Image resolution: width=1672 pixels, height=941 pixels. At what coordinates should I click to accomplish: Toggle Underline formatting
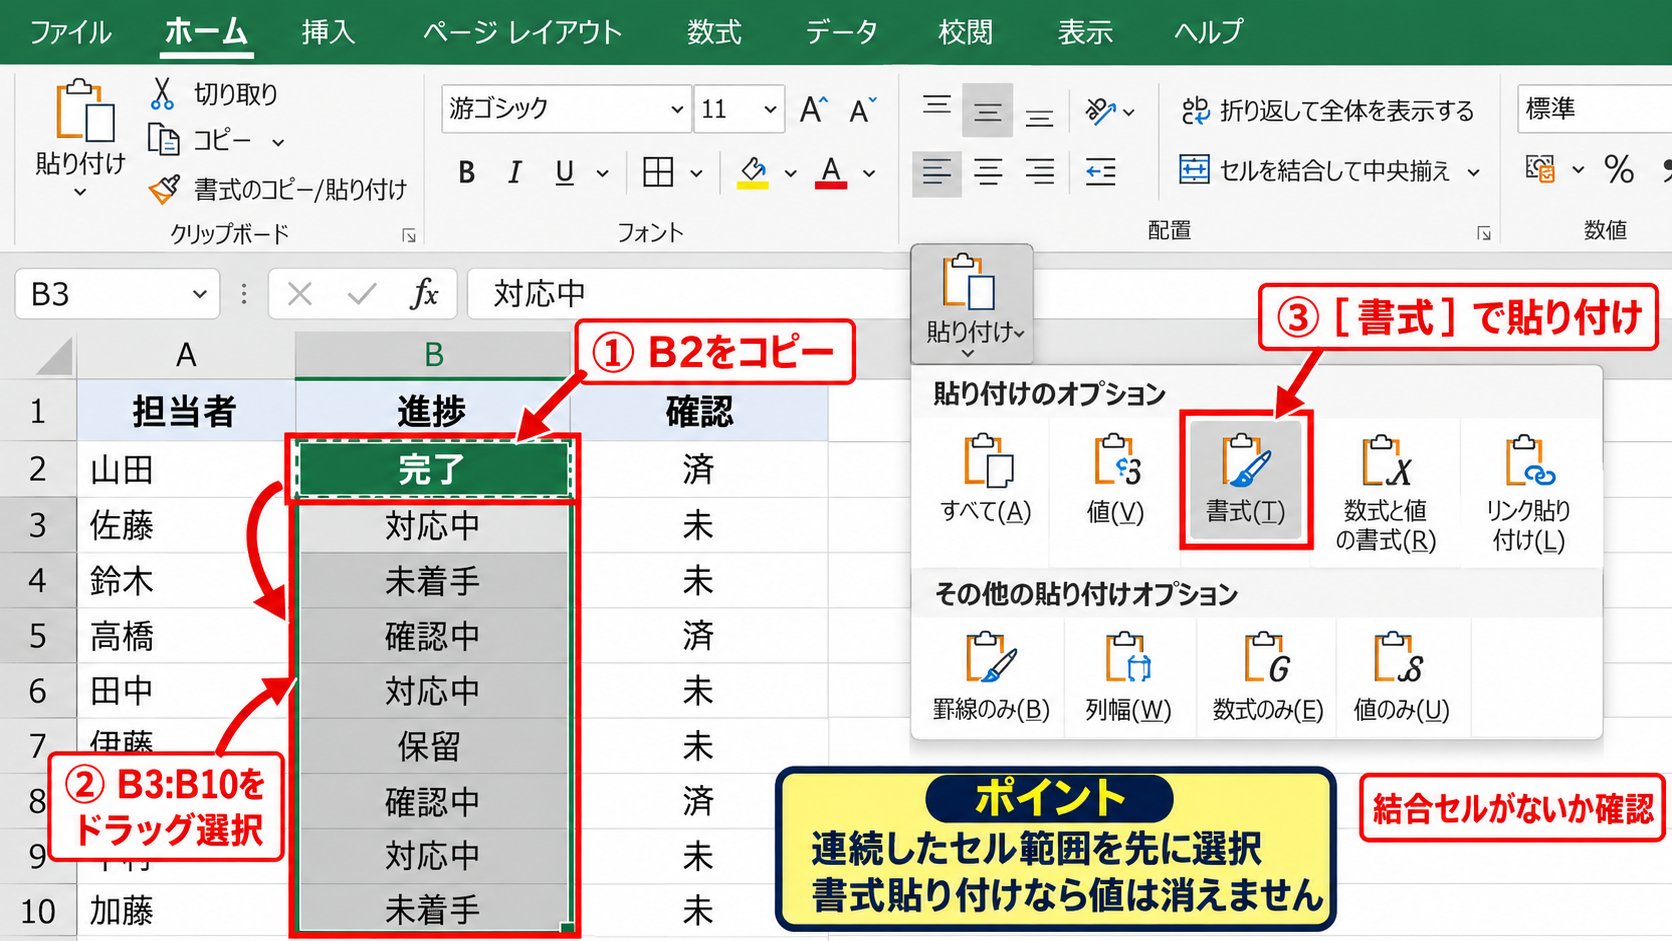click(564, 173)
